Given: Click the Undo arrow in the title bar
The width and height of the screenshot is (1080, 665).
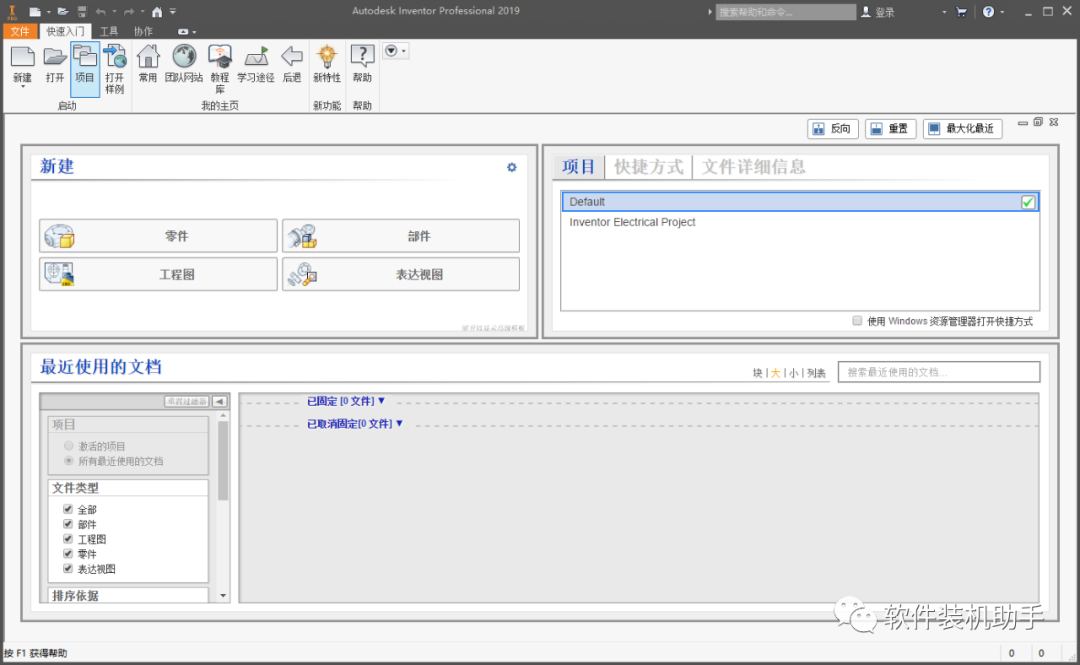Looking at the screenshot, I should 101,12.
